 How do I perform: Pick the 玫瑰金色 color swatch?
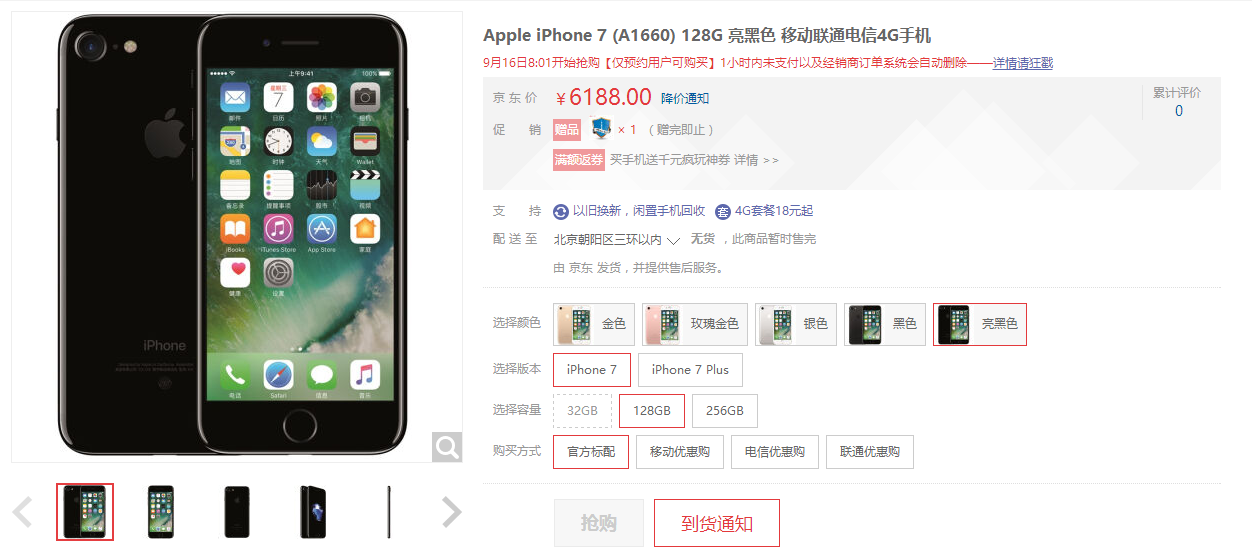pos(694,324)
